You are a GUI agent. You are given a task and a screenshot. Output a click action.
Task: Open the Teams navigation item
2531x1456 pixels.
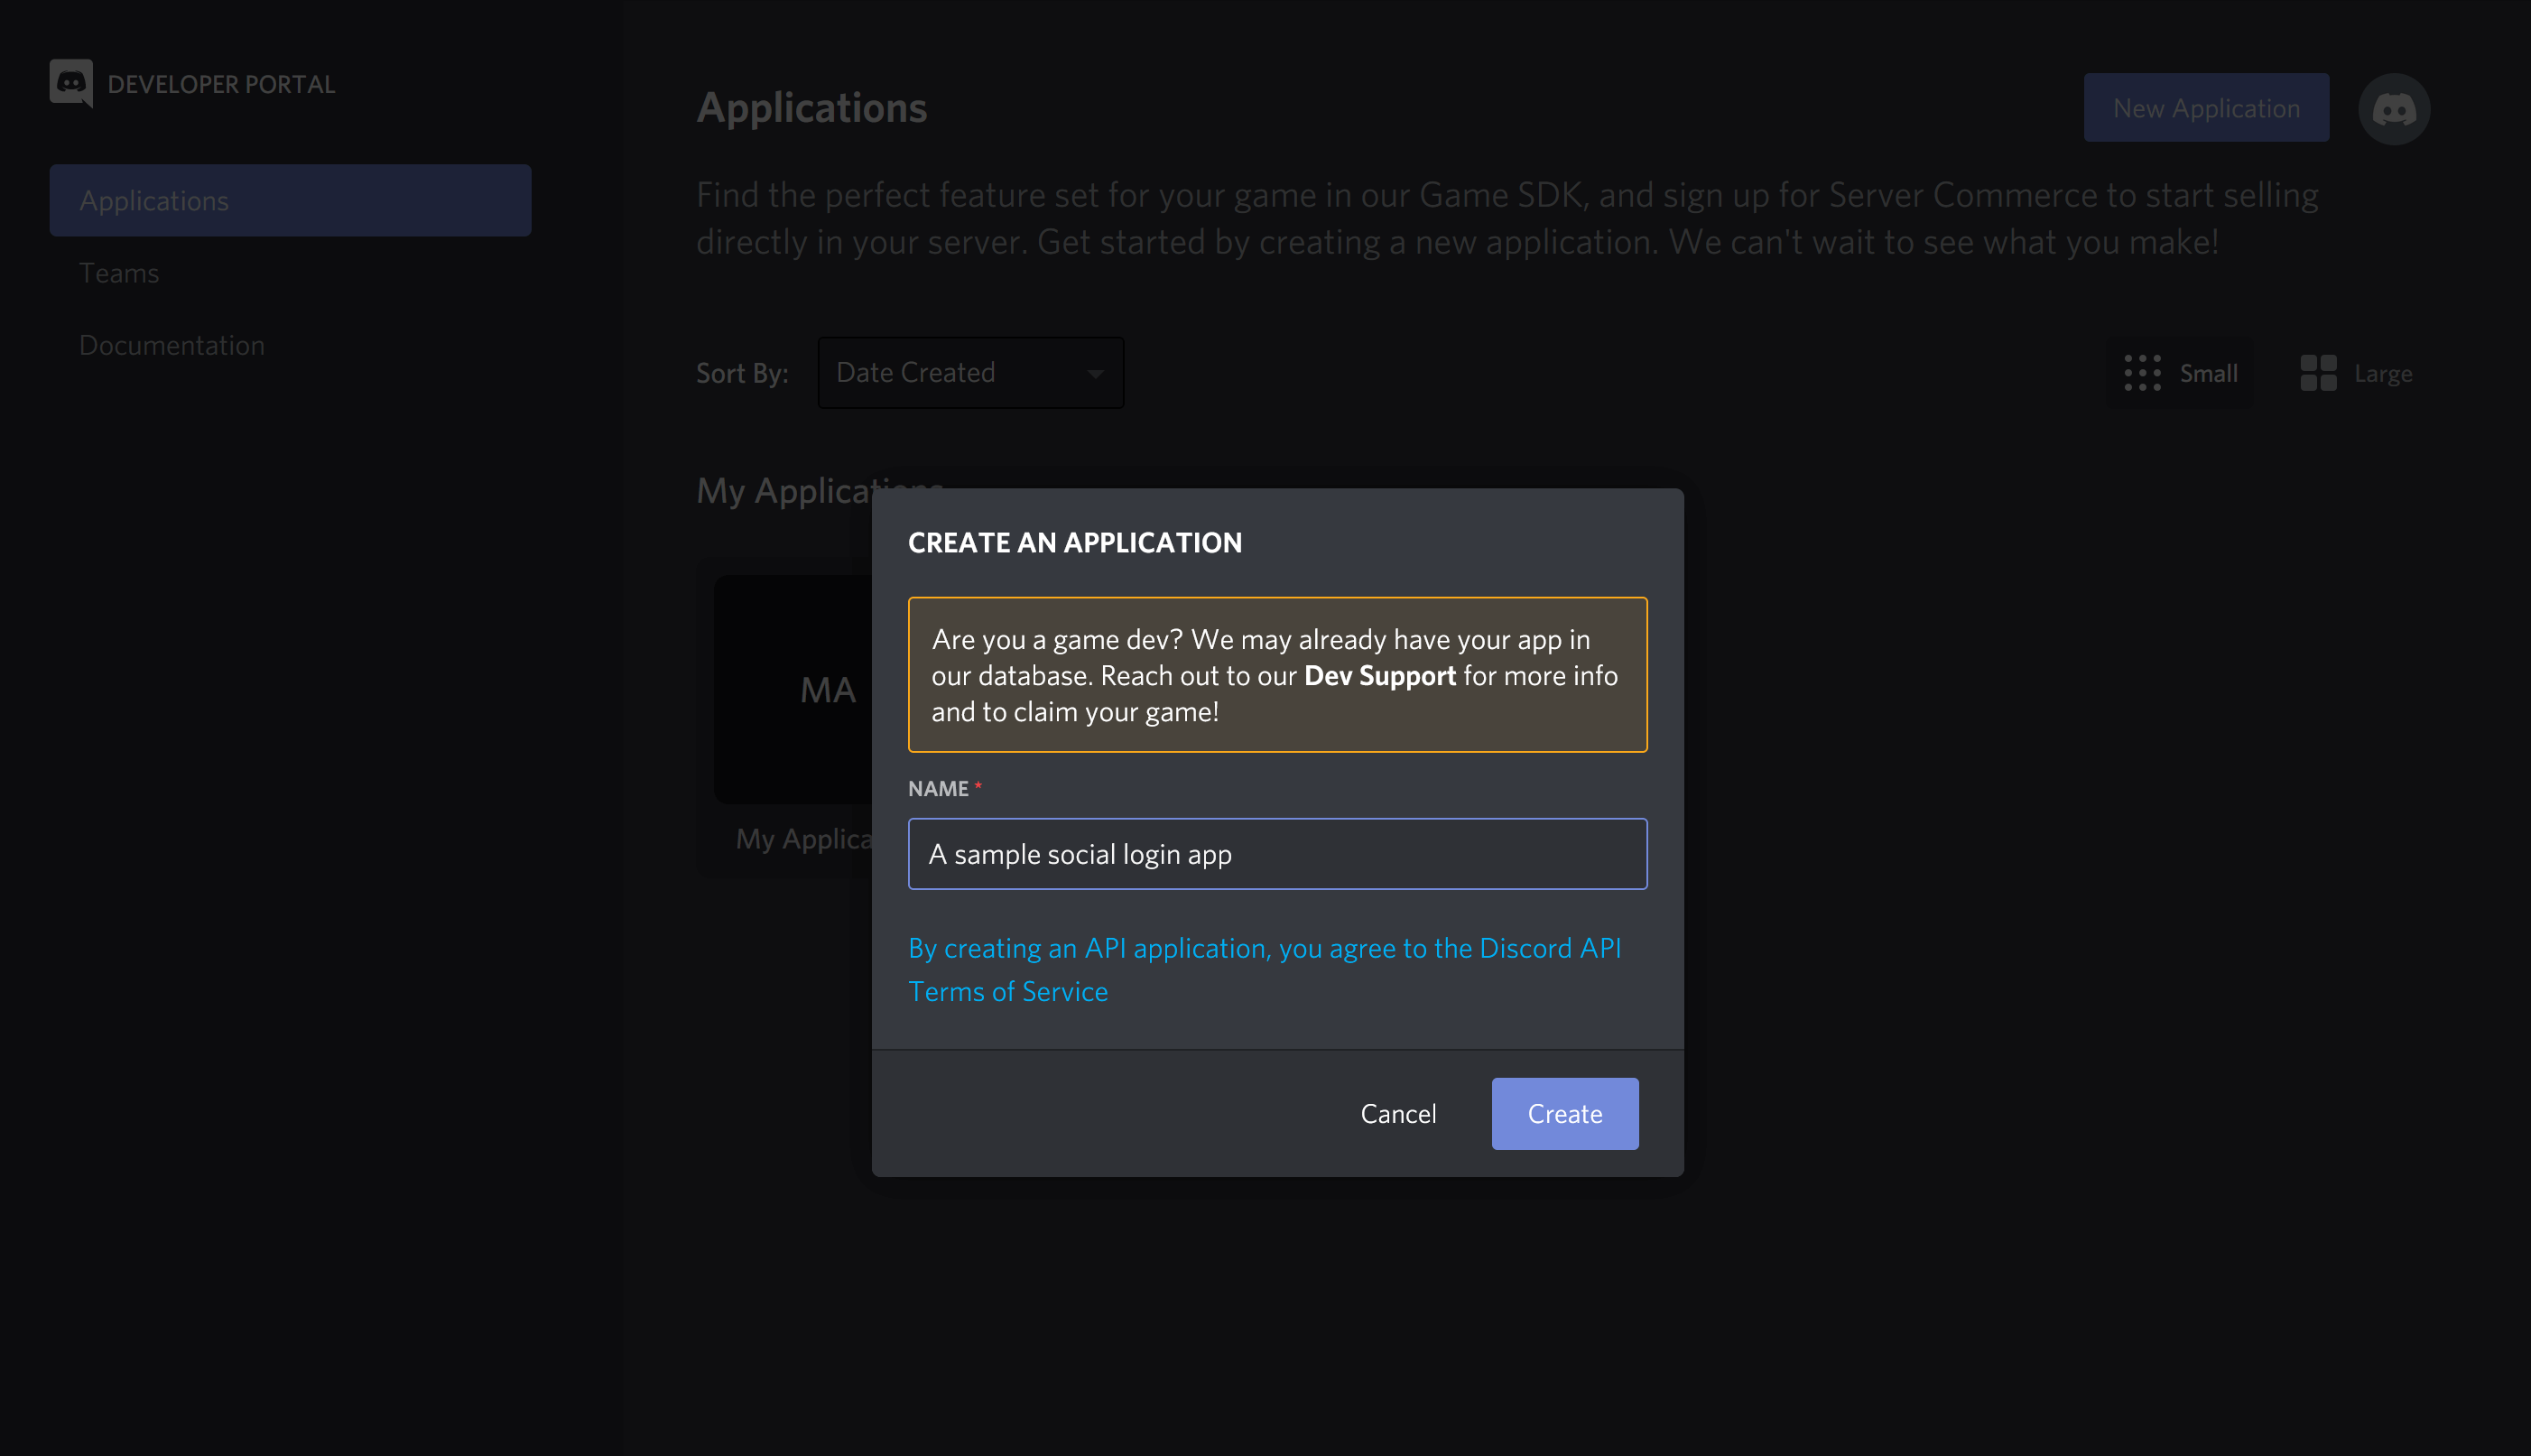click(x=118, y=271)
